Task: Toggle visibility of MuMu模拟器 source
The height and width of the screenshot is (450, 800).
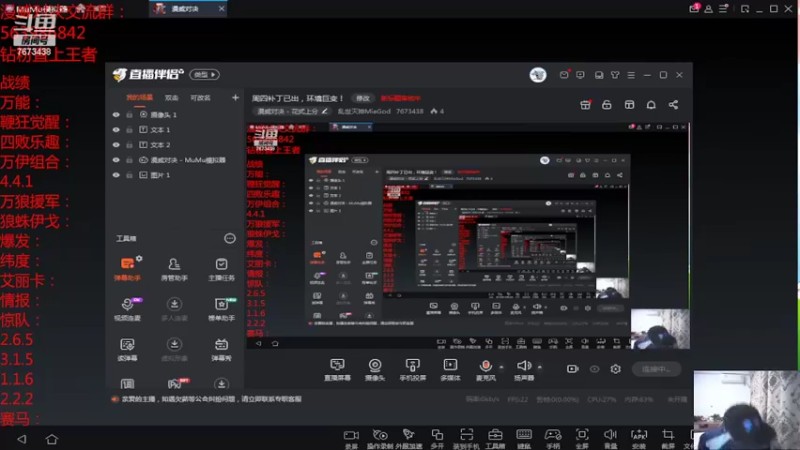Action: [x=116, y=160]
